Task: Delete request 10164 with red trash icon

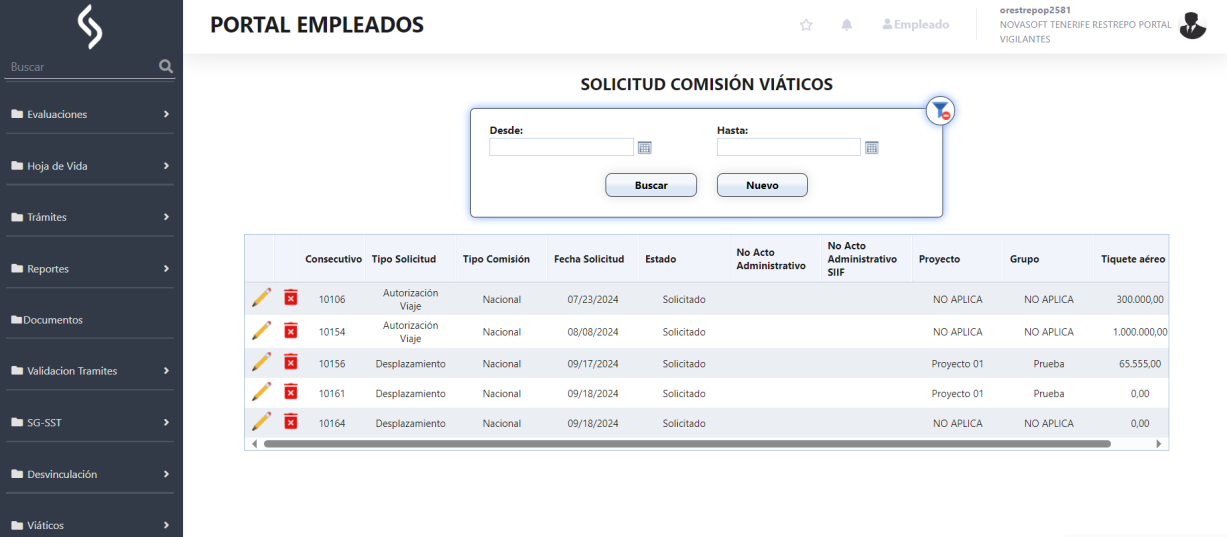Action: point(290,422)
